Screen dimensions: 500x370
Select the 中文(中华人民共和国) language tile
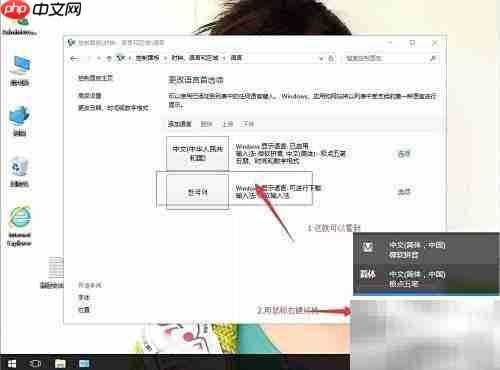tap(198, 153)
